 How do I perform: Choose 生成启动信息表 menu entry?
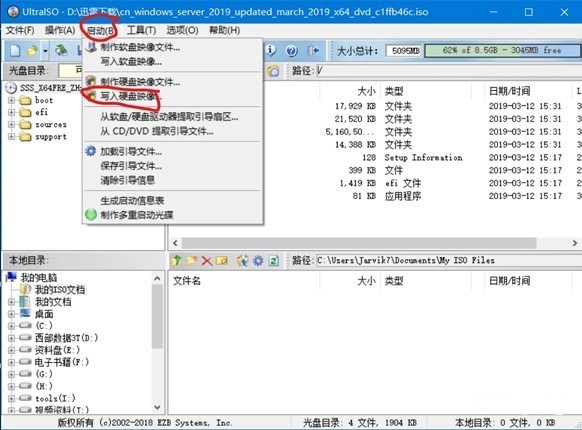point(173,201)
